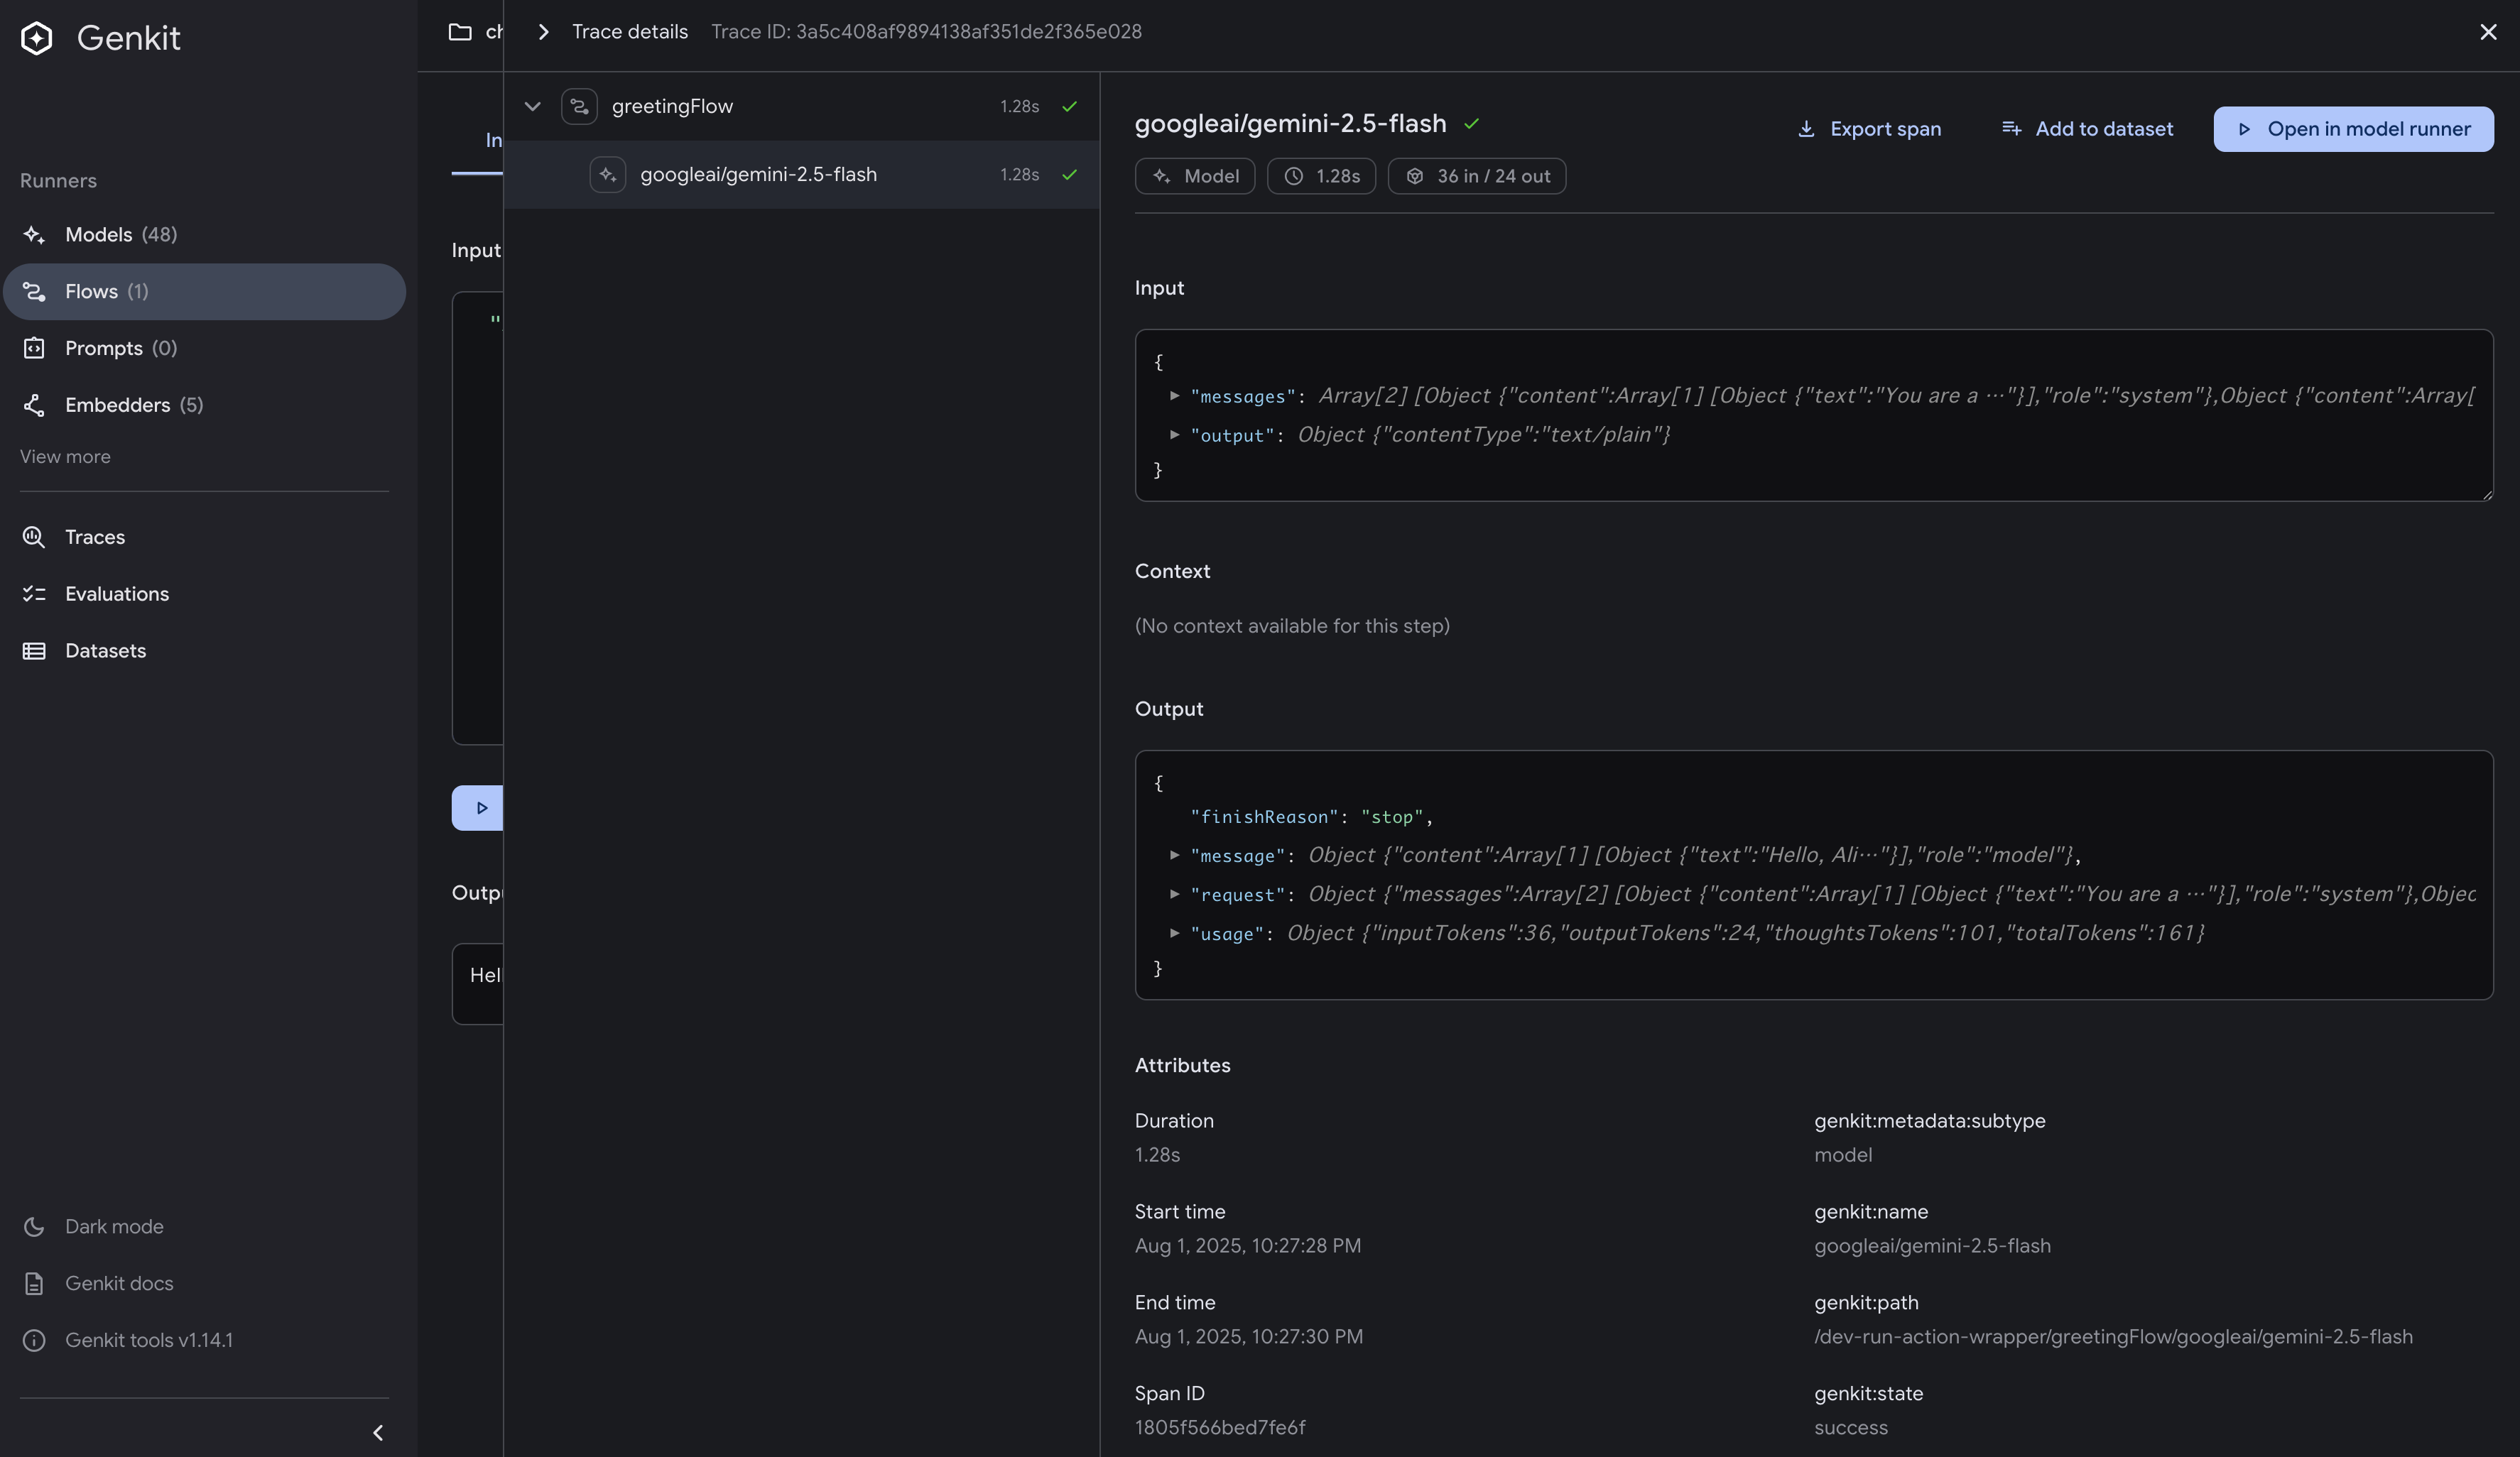The width and height of the screenshot is (2520, 1457).
Task: Click the Trace ID text
Action: [x=926, y=32]
